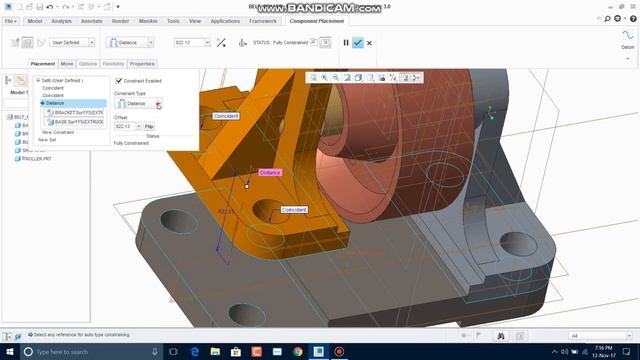This screenshot has width=640, height=360.
Task: Toggle the interface-to-geometry placement icon
Action: (15, 42)
